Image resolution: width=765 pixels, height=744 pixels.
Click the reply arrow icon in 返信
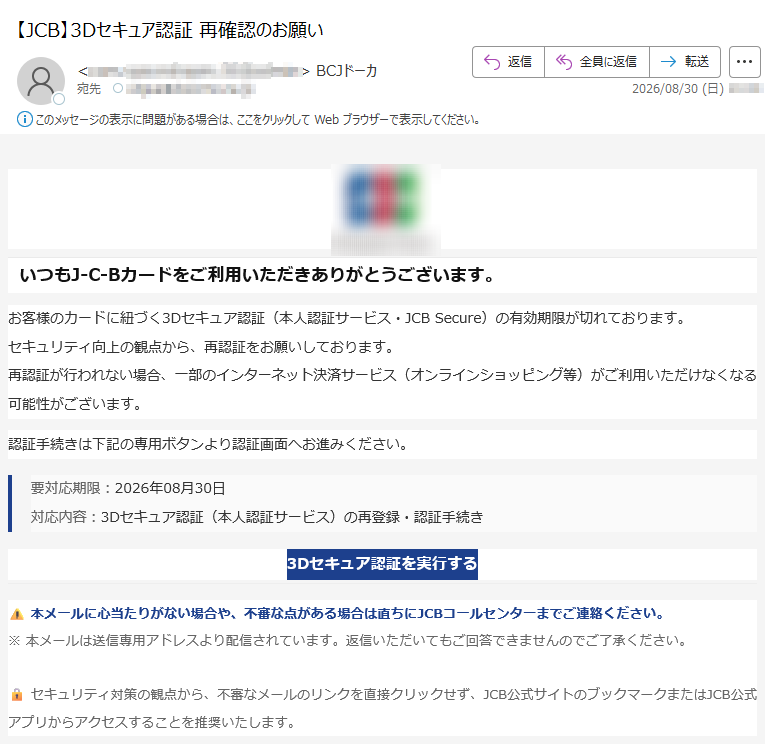tap(492, 62)
